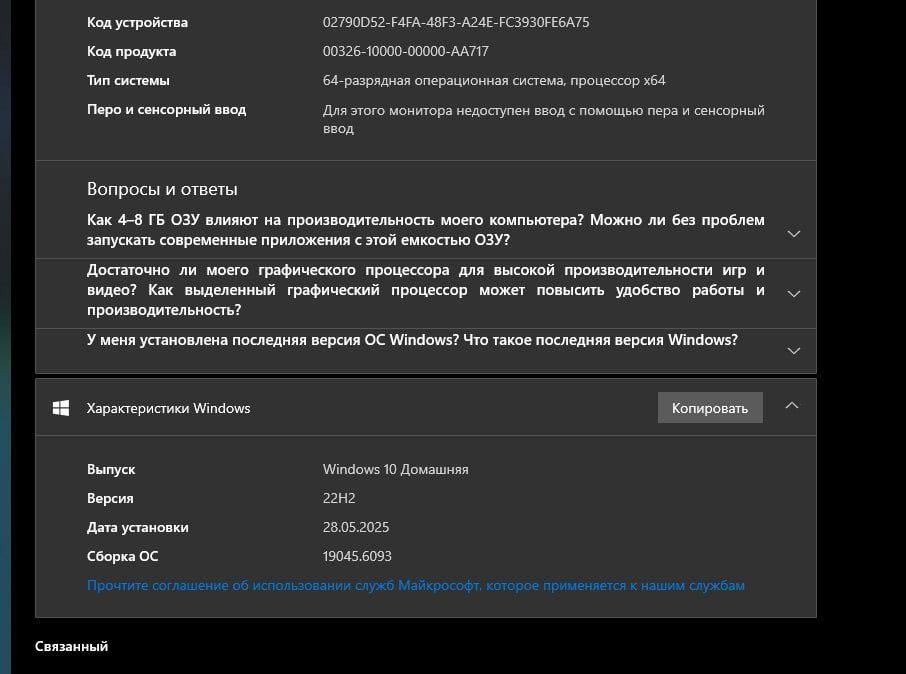Click the Сборка ОС label
The image size is (906, 674).
coord(122,556)
